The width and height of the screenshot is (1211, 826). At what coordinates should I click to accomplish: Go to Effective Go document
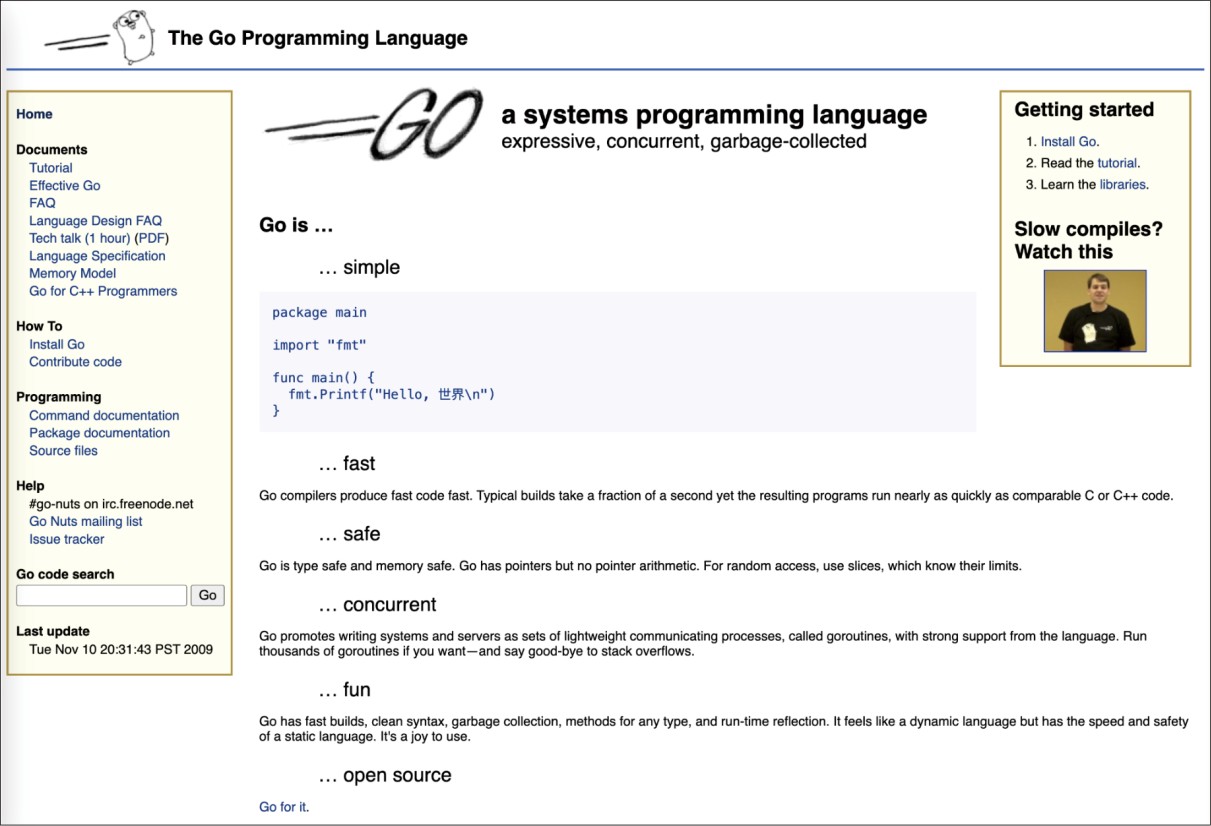[64, 186]
